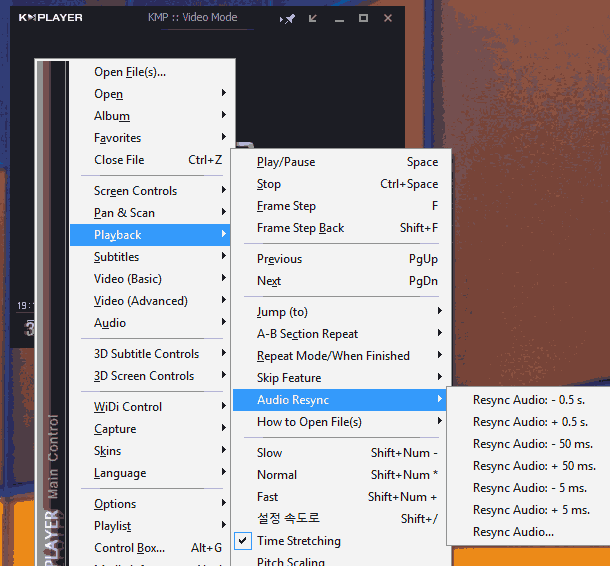Open Skip Feature submenu
Image resolution: width=610 pixels, height=566 pixels.
pos(341,377)
